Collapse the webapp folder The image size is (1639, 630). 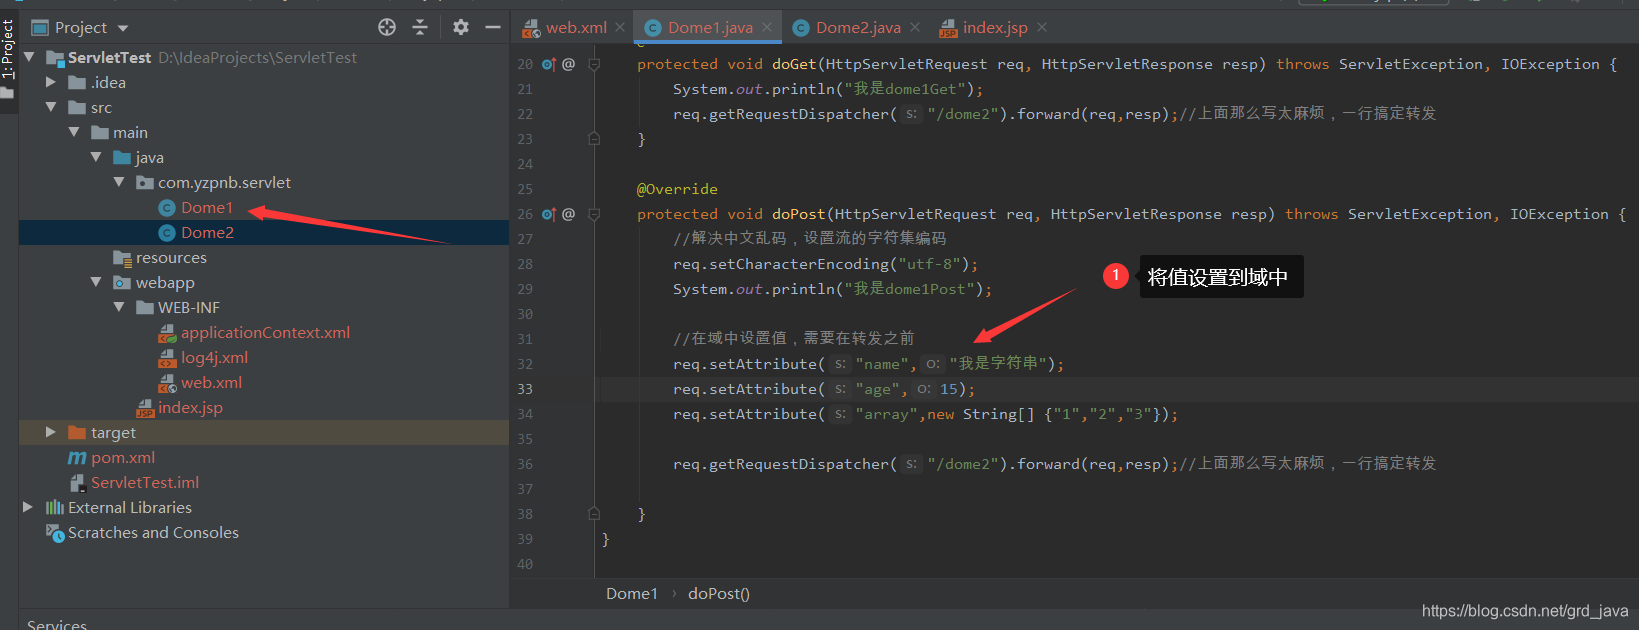96,282
